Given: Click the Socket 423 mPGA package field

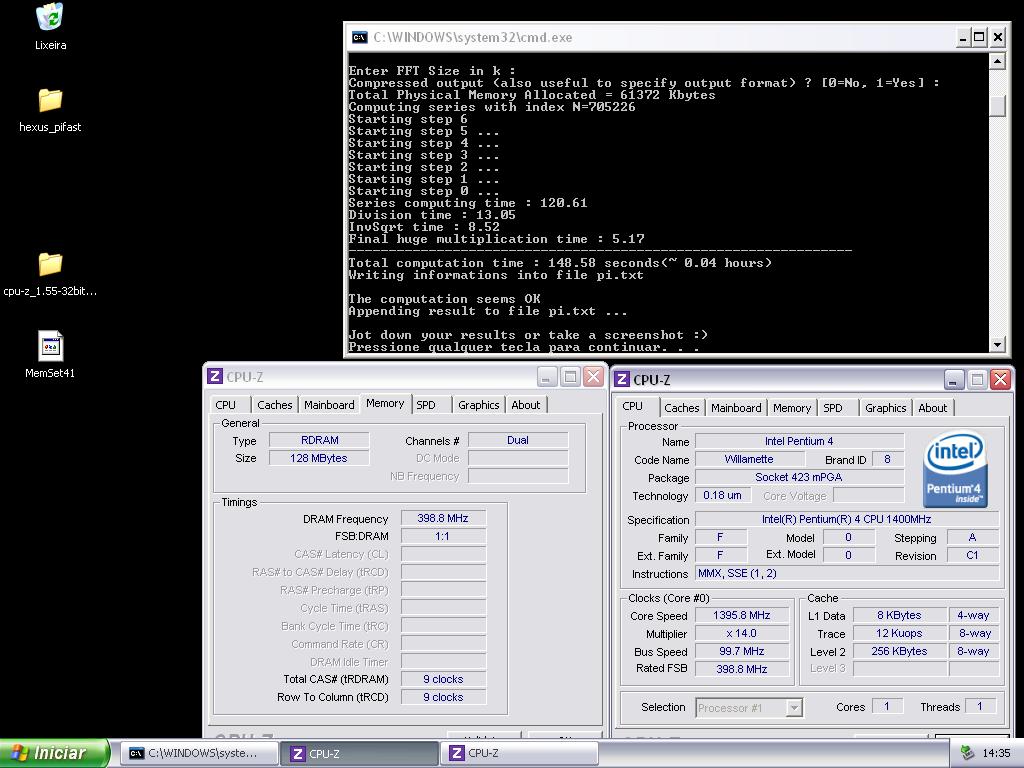Looking at the screenshot, I should tap(799, 477).
